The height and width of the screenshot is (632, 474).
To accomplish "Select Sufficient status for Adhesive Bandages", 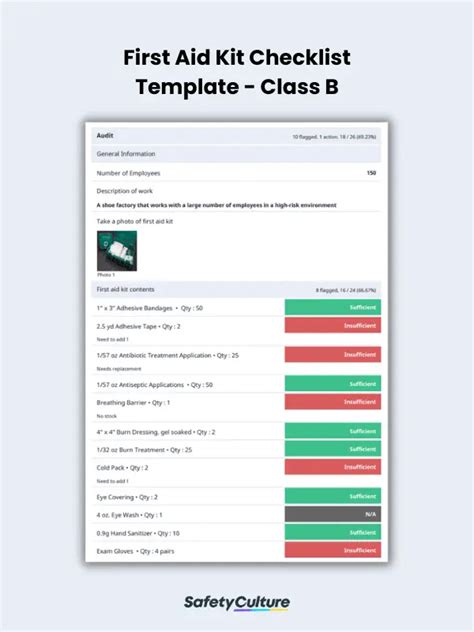I will [333, 308].
